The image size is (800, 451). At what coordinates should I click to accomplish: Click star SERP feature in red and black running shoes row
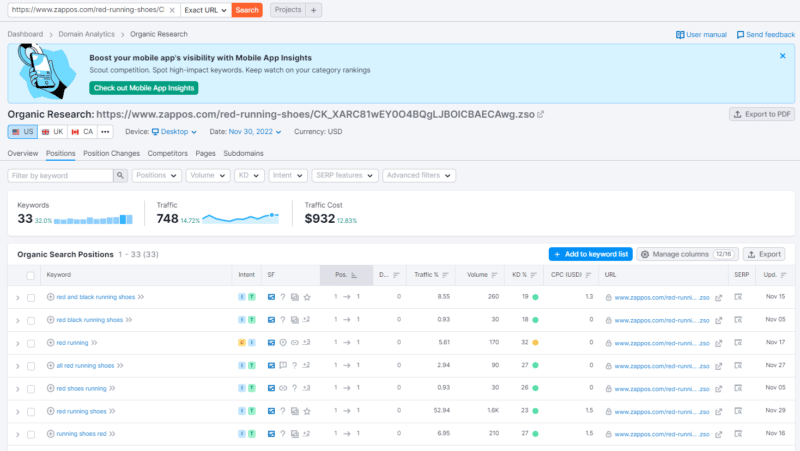coord(307,297)
